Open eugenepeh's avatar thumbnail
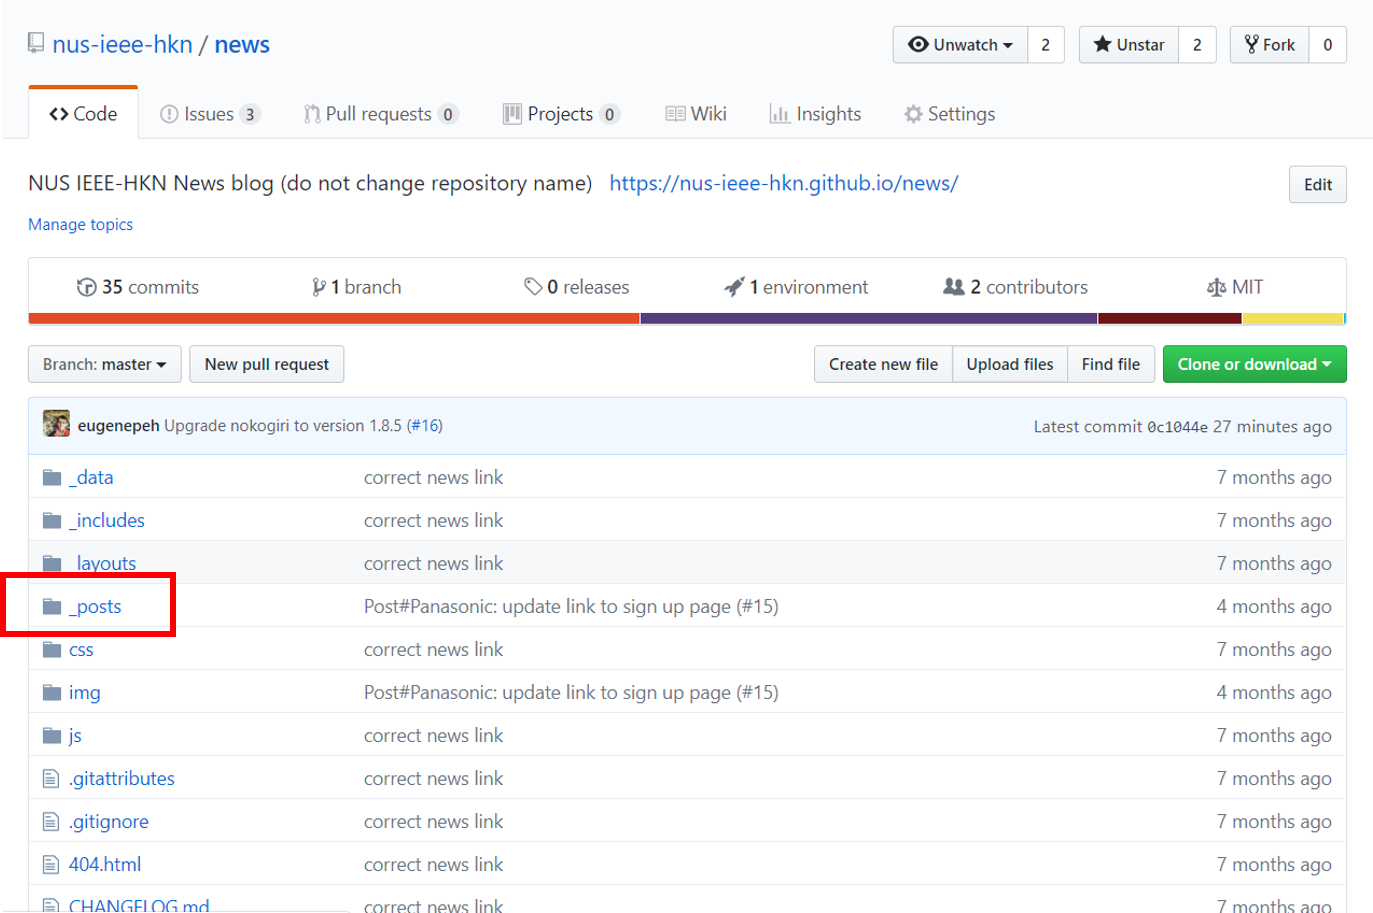The height and width of the screenshot is (913, 1373). pos(56,424)
